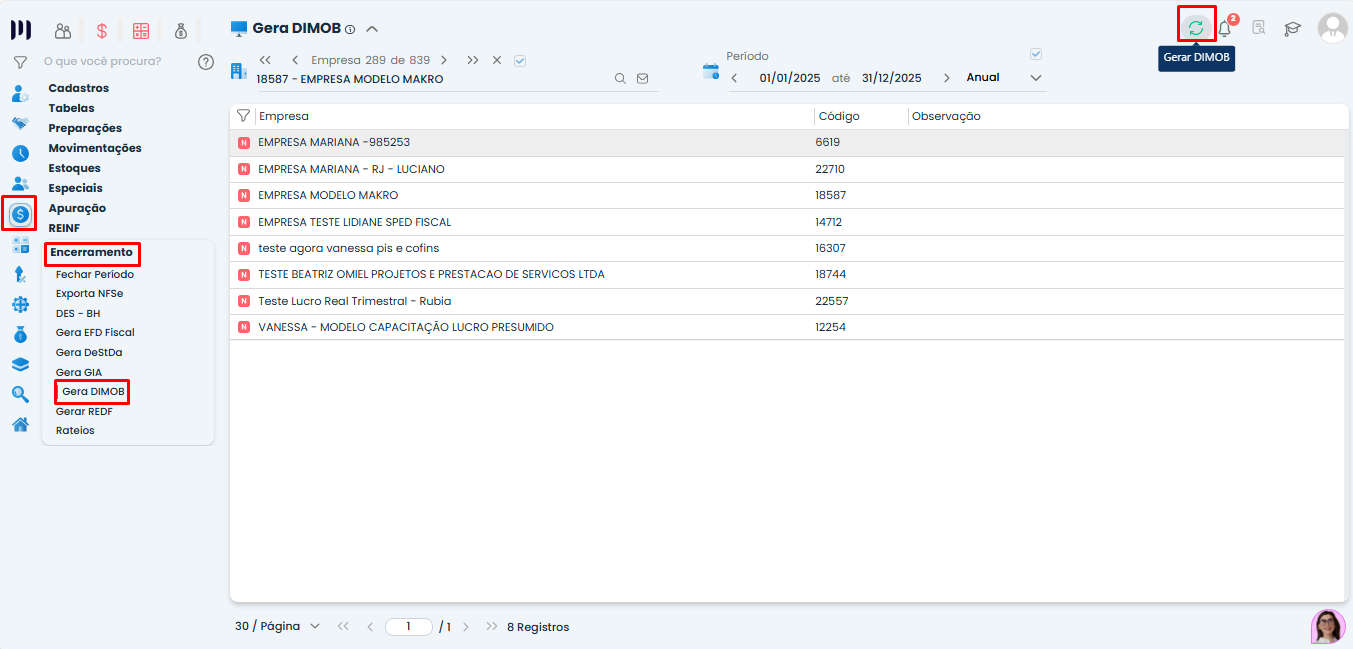Open the home icon in the sidebar
This screenshot has width=1353, height=649.
coord(20,424)
